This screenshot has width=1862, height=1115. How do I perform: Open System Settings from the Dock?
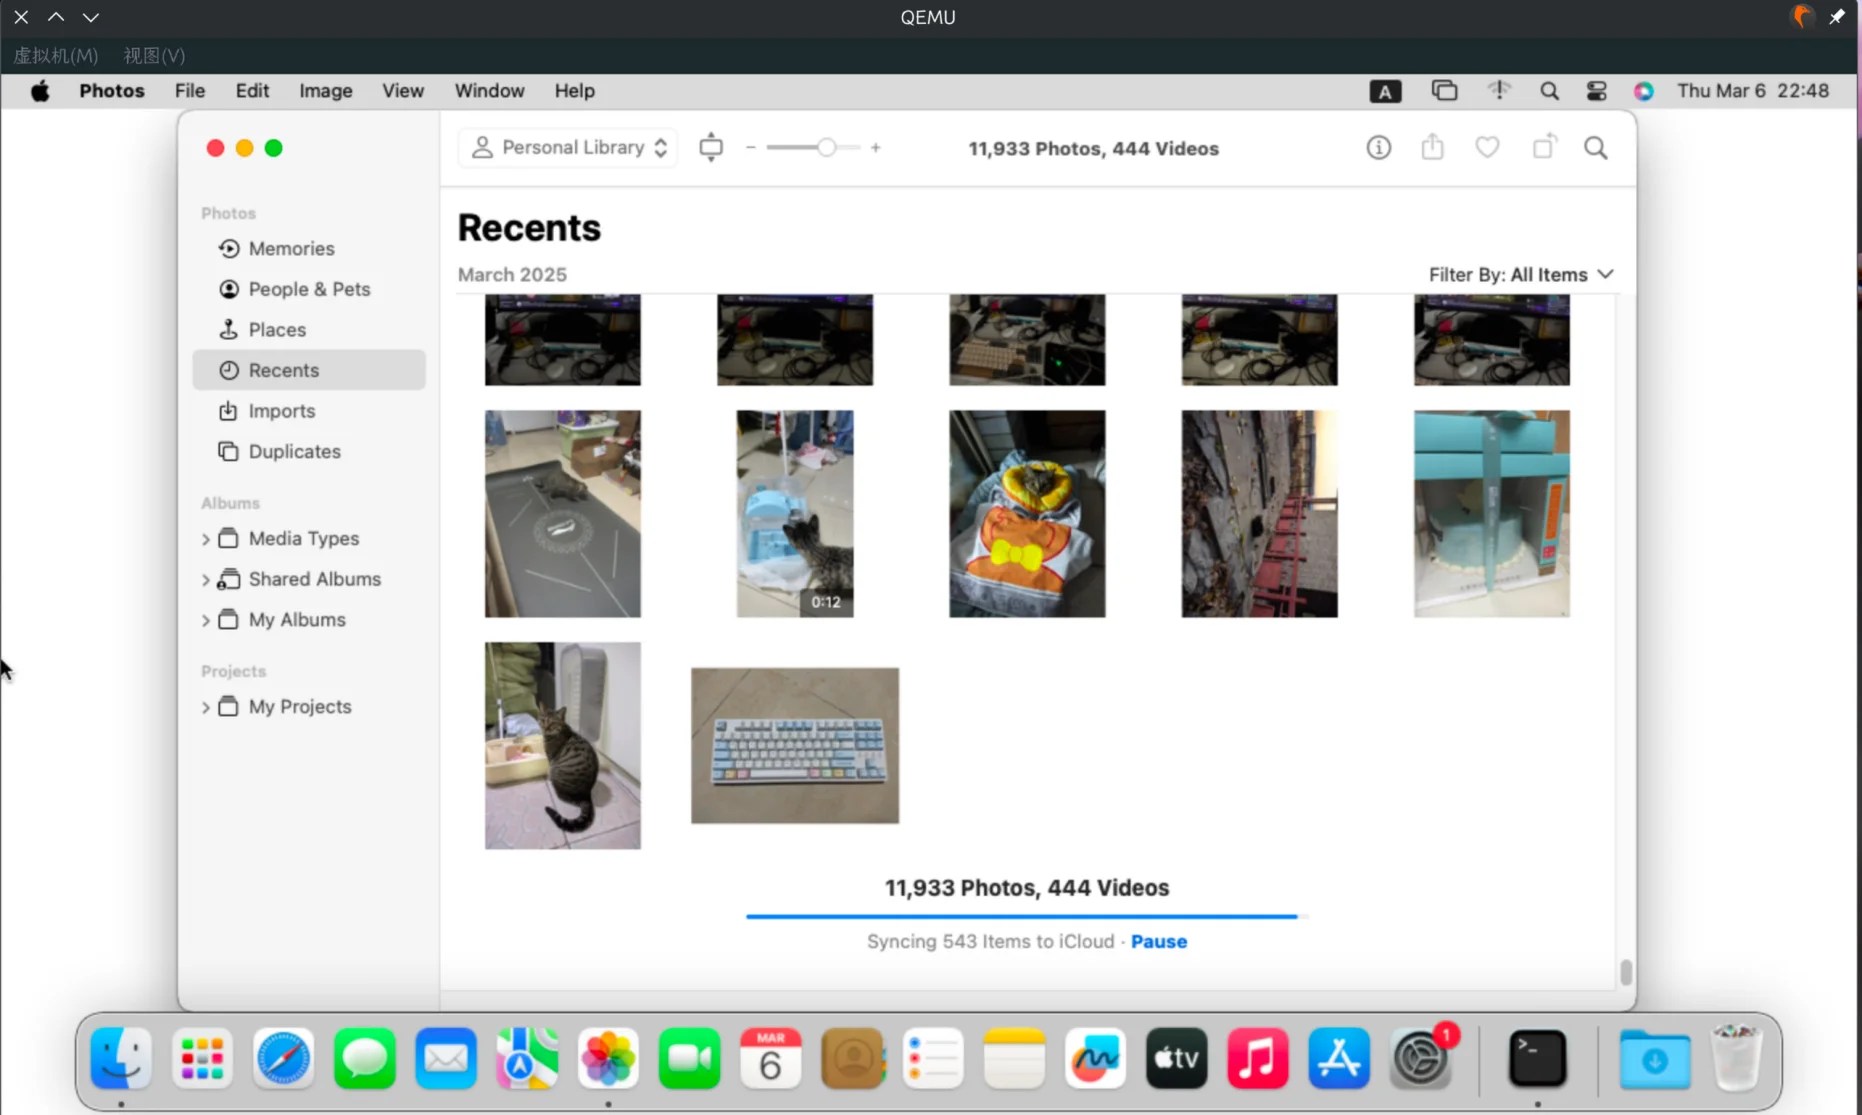click(x=1421, y=1058)
